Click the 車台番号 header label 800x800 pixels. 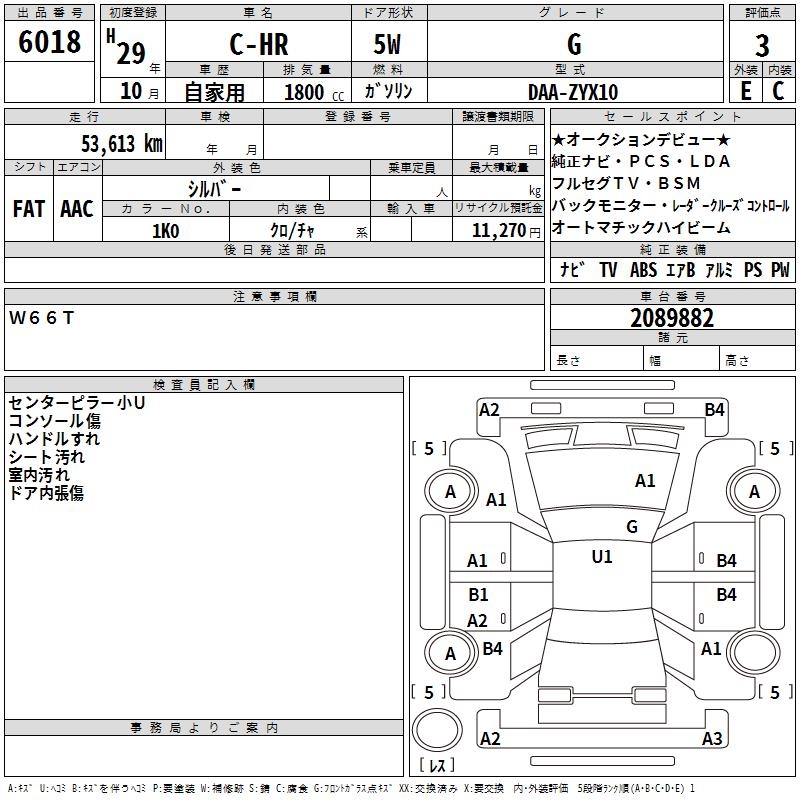click(672, 296)
